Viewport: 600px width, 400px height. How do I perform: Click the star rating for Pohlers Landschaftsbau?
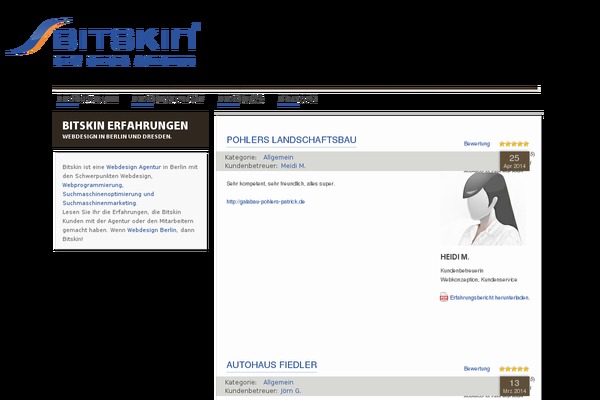[514, 144]
